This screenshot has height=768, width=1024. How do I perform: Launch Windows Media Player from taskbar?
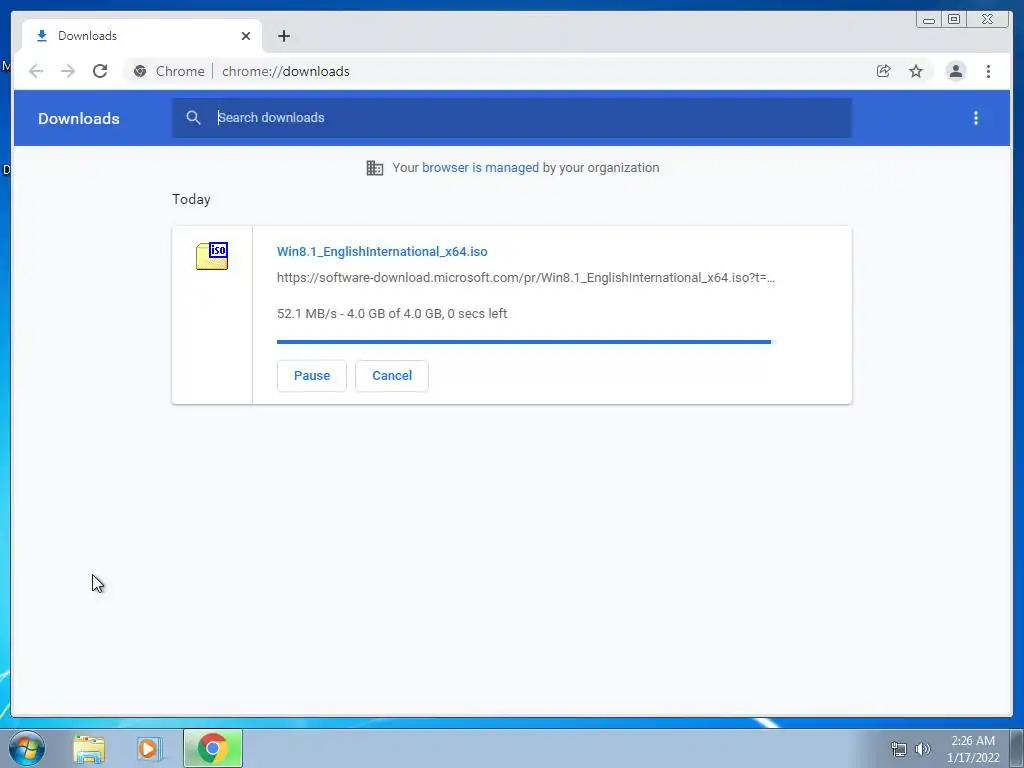(149, 748)
